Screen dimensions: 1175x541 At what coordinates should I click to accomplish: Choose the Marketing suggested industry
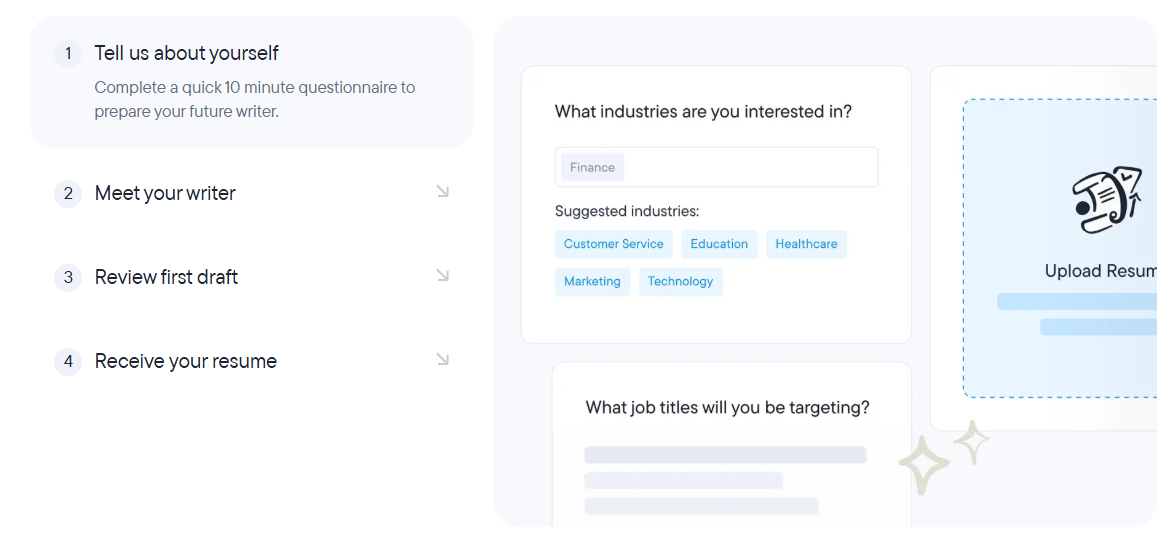point(592,282)
